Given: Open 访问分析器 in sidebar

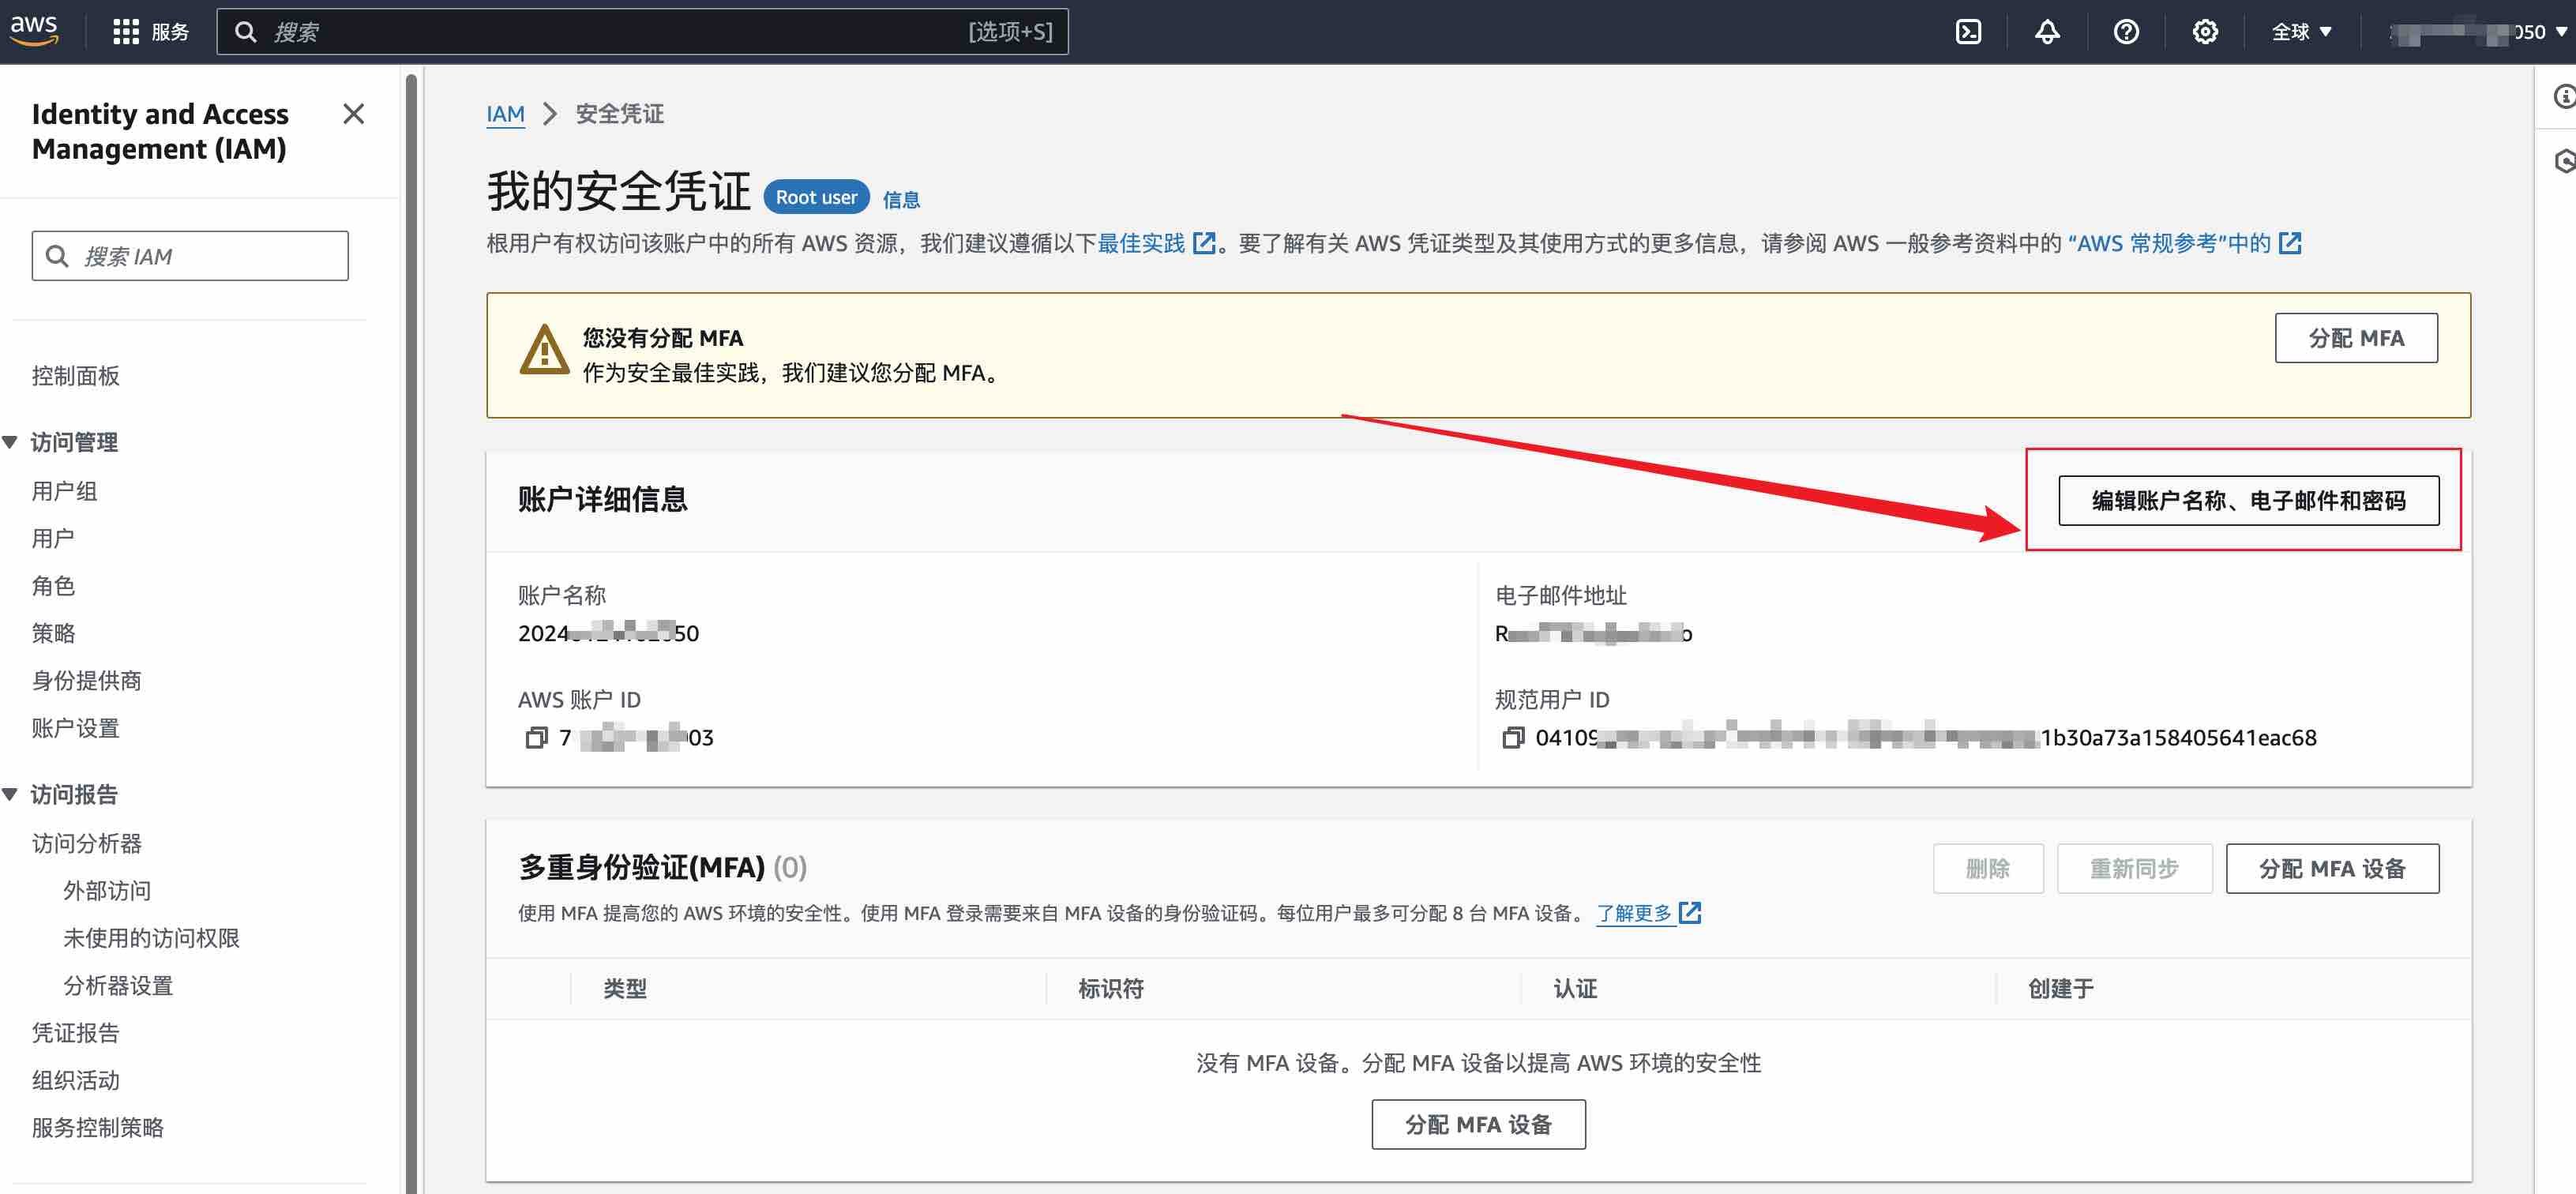Looking at the screenshot, I should [x=87, y=843].
